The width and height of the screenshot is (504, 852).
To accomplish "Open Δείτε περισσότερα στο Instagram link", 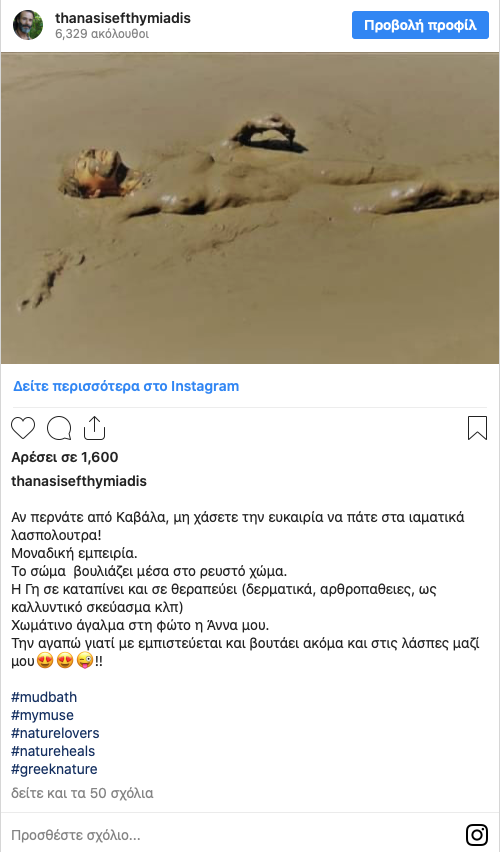I will [126, 386].
